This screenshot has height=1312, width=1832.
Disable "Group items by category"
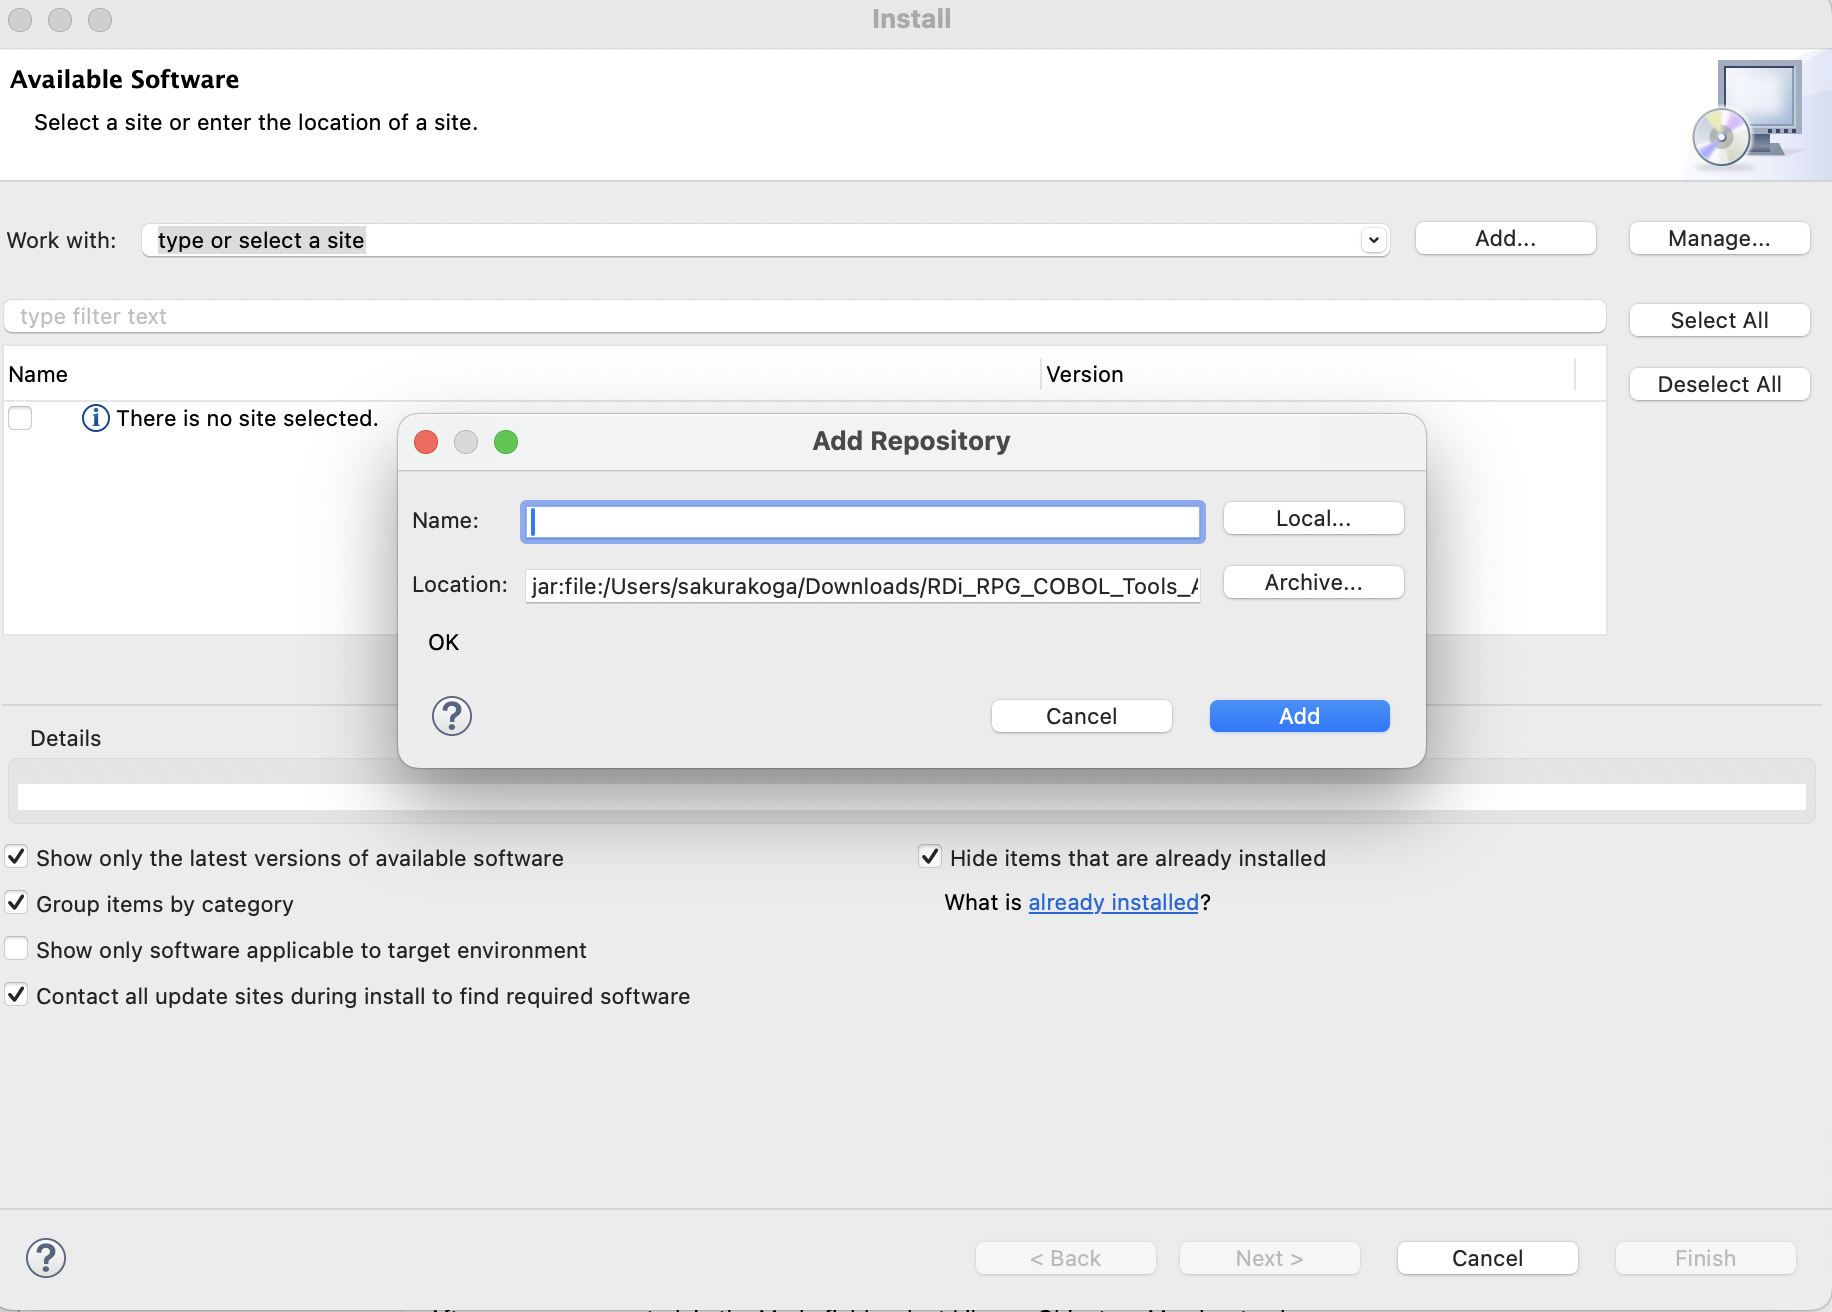pos(15,902)
